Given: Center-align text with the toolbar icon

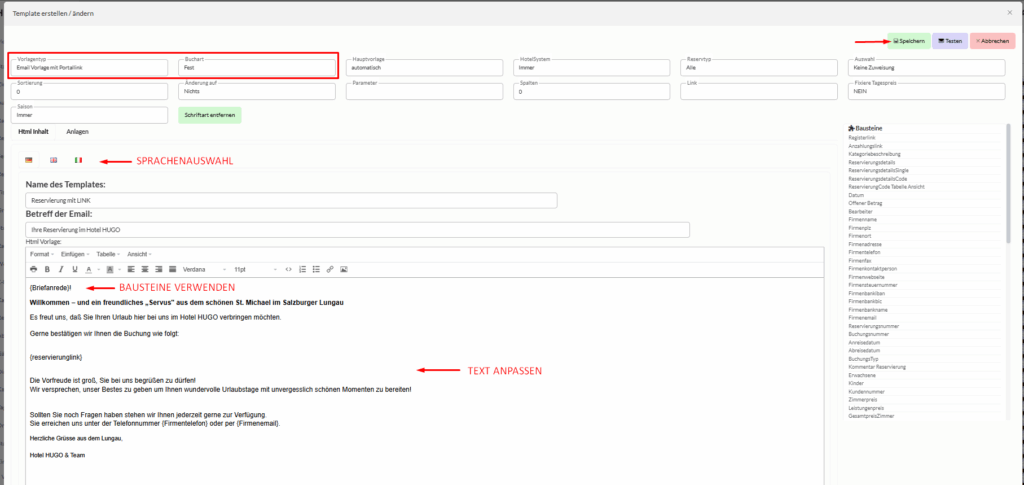Looking at the screenshot, I should coord(145,269).
